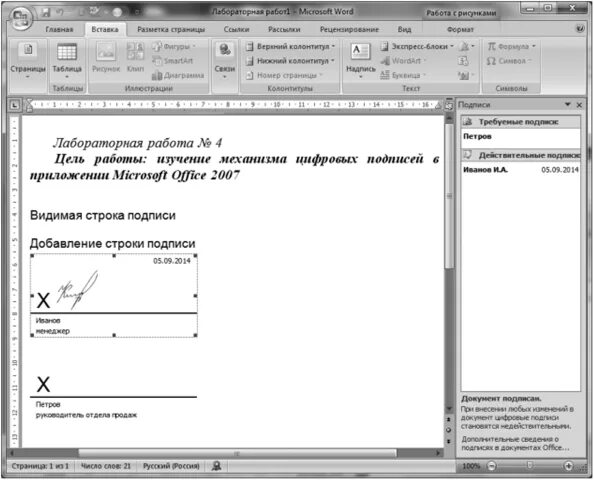Insert clip art with Клип icon
Viewport: 594px width, 480px height.
click(x=135, y=57)
